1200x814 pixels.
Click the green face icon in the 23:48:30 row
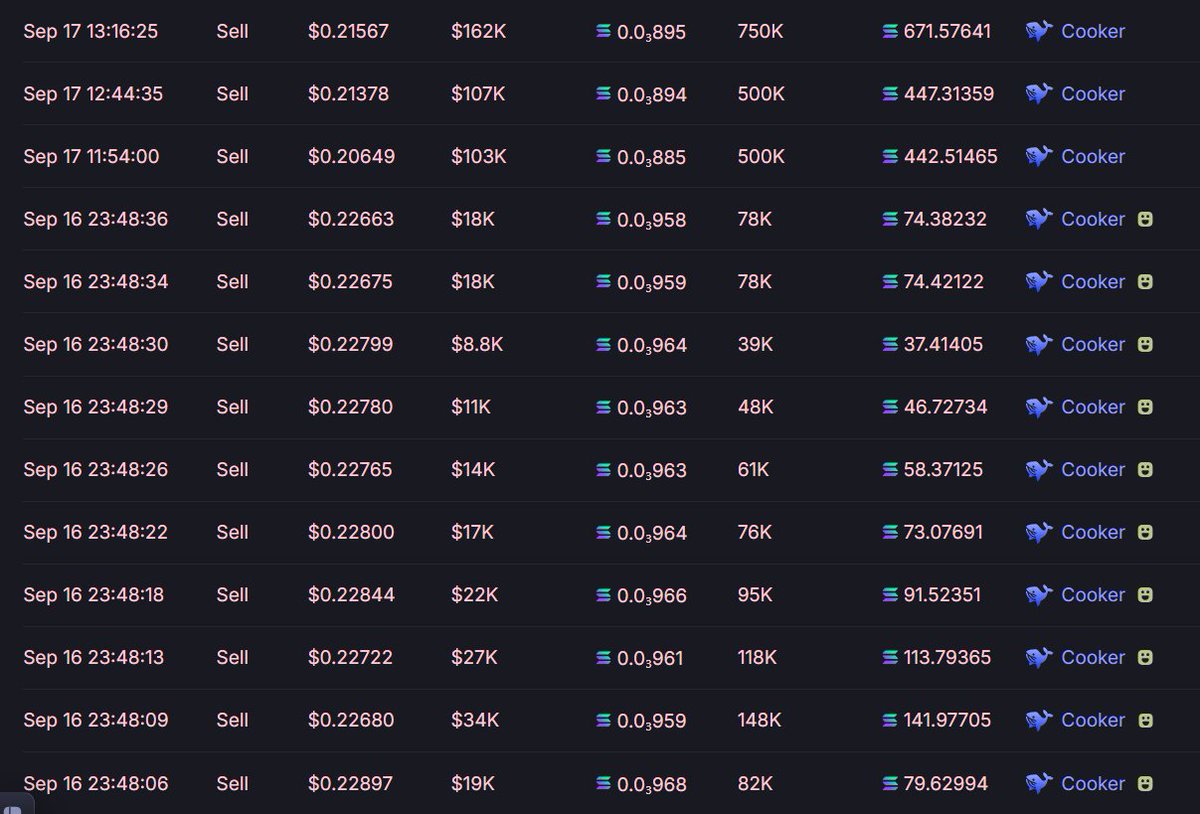point(1146,344)
